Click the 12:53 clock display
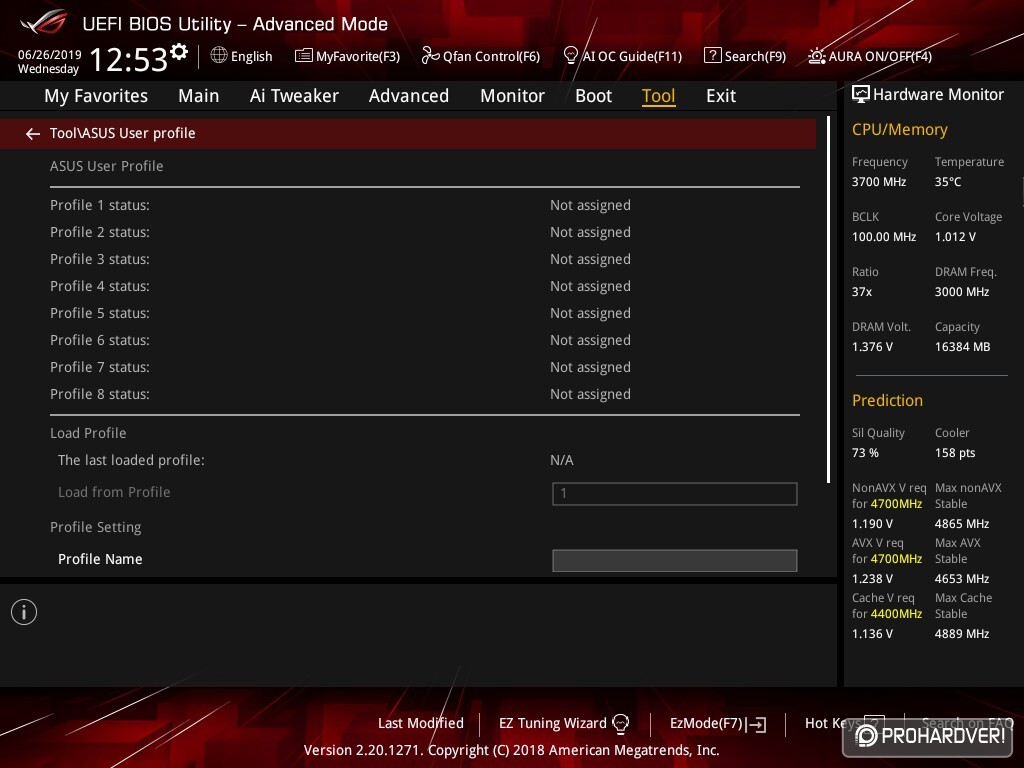The height and width of the screenshot is (768, 1024). coord(129,59)
